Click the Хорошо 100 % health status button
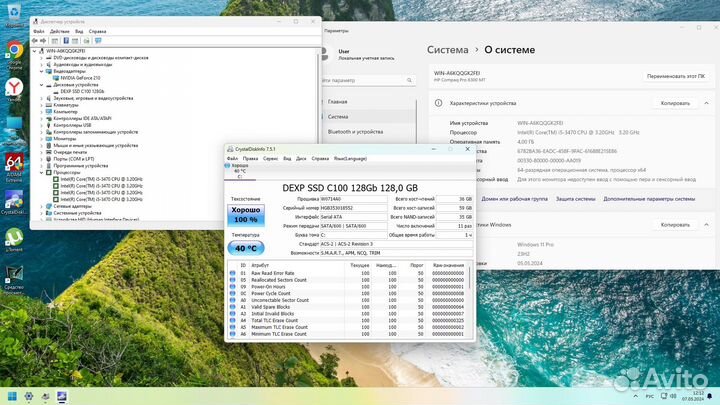The width and height of the screenshot is (720, 405). (246, 214)
